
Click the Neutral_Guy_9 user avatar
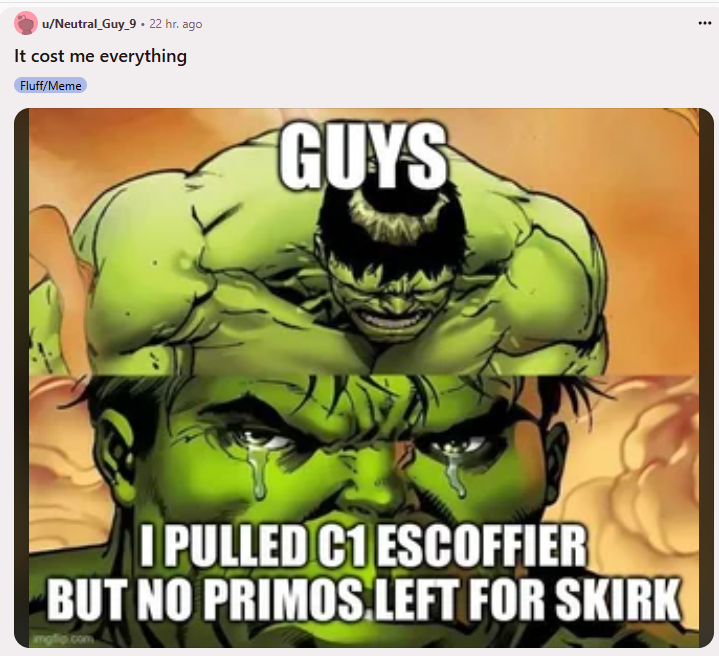click(x=26, y=23)
